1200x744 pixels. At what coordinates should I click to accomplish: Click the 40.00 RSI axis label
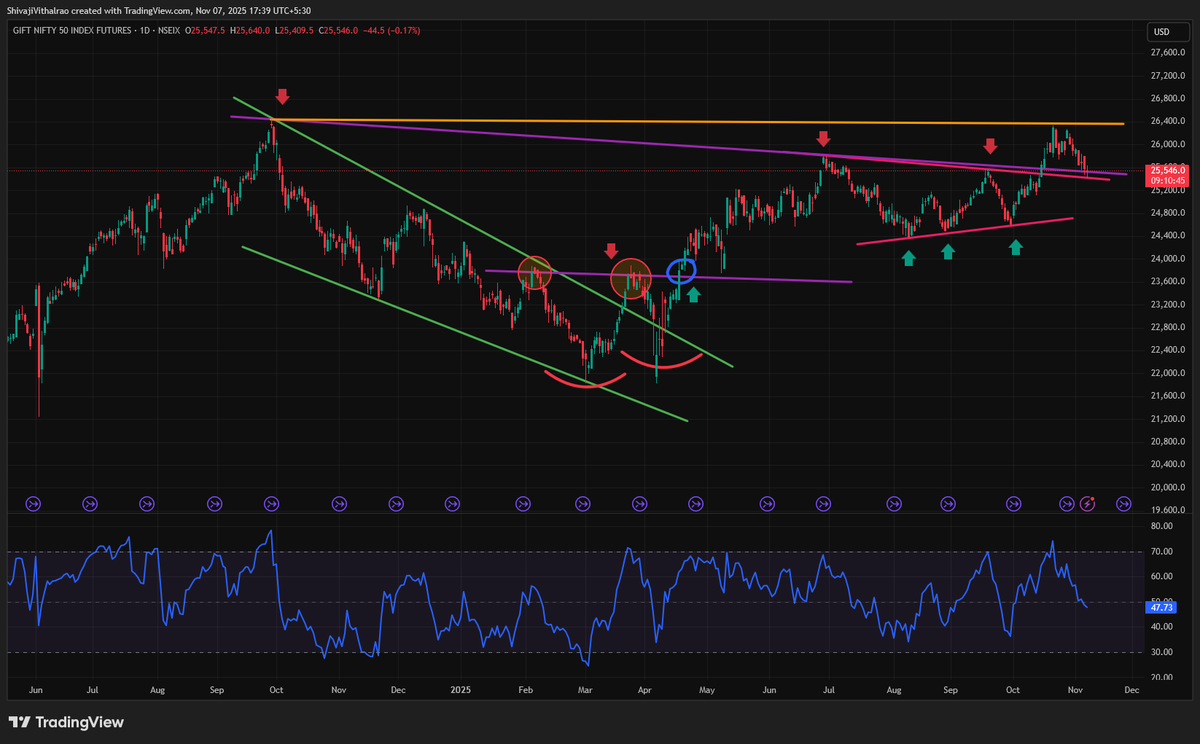coord(1161,627)
